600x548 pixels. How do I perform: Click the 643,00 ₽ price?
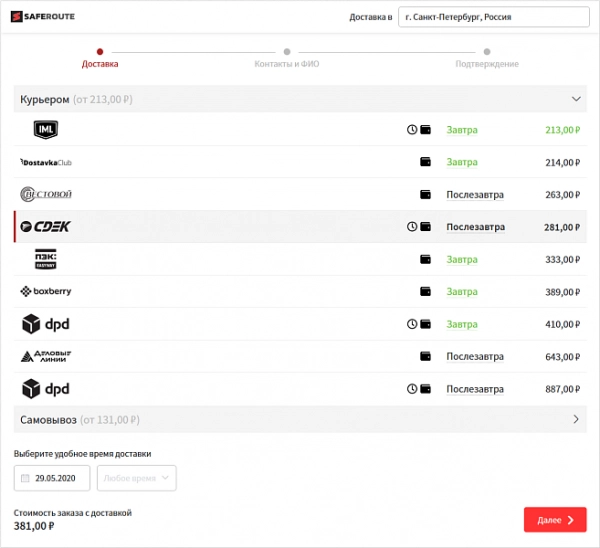point(562,357)
